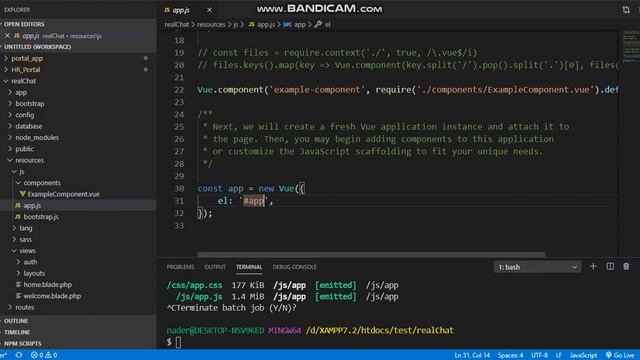Add a new terminal with plus icon
640x360 pixels.
tap(593, 267)
